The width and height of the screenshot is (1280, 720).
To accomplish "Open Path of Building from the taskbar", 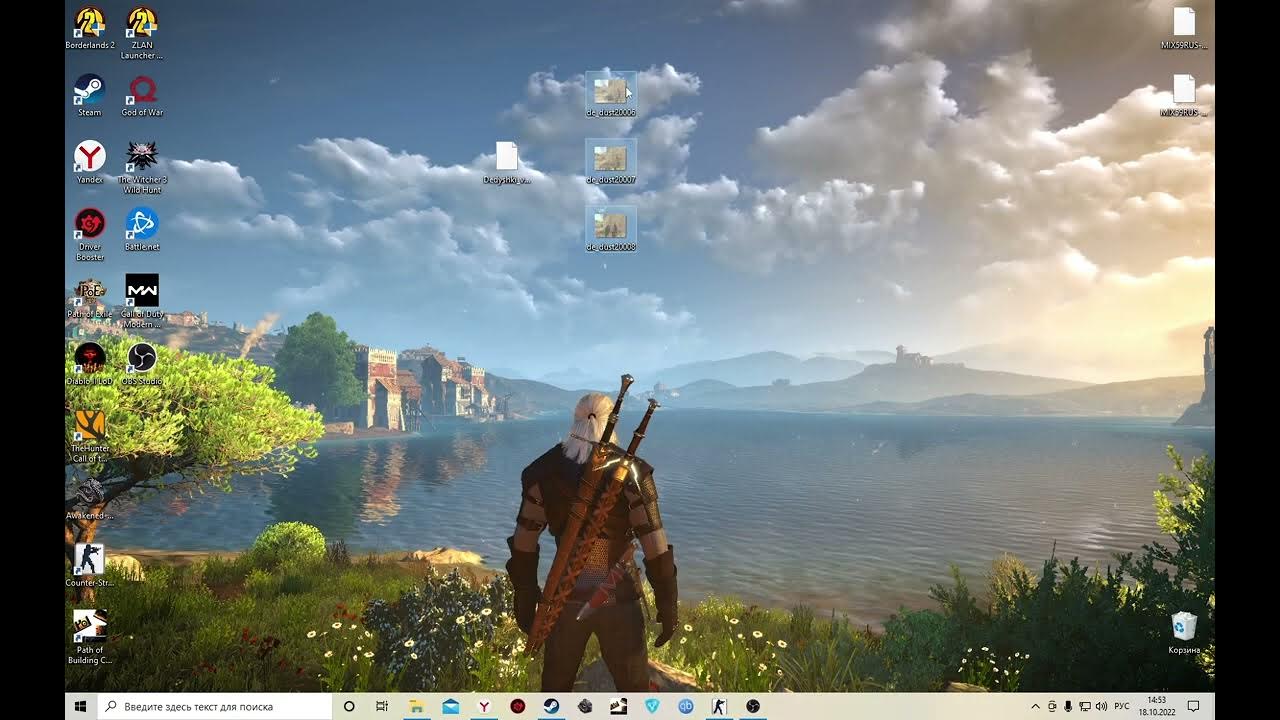I will 619,706.
